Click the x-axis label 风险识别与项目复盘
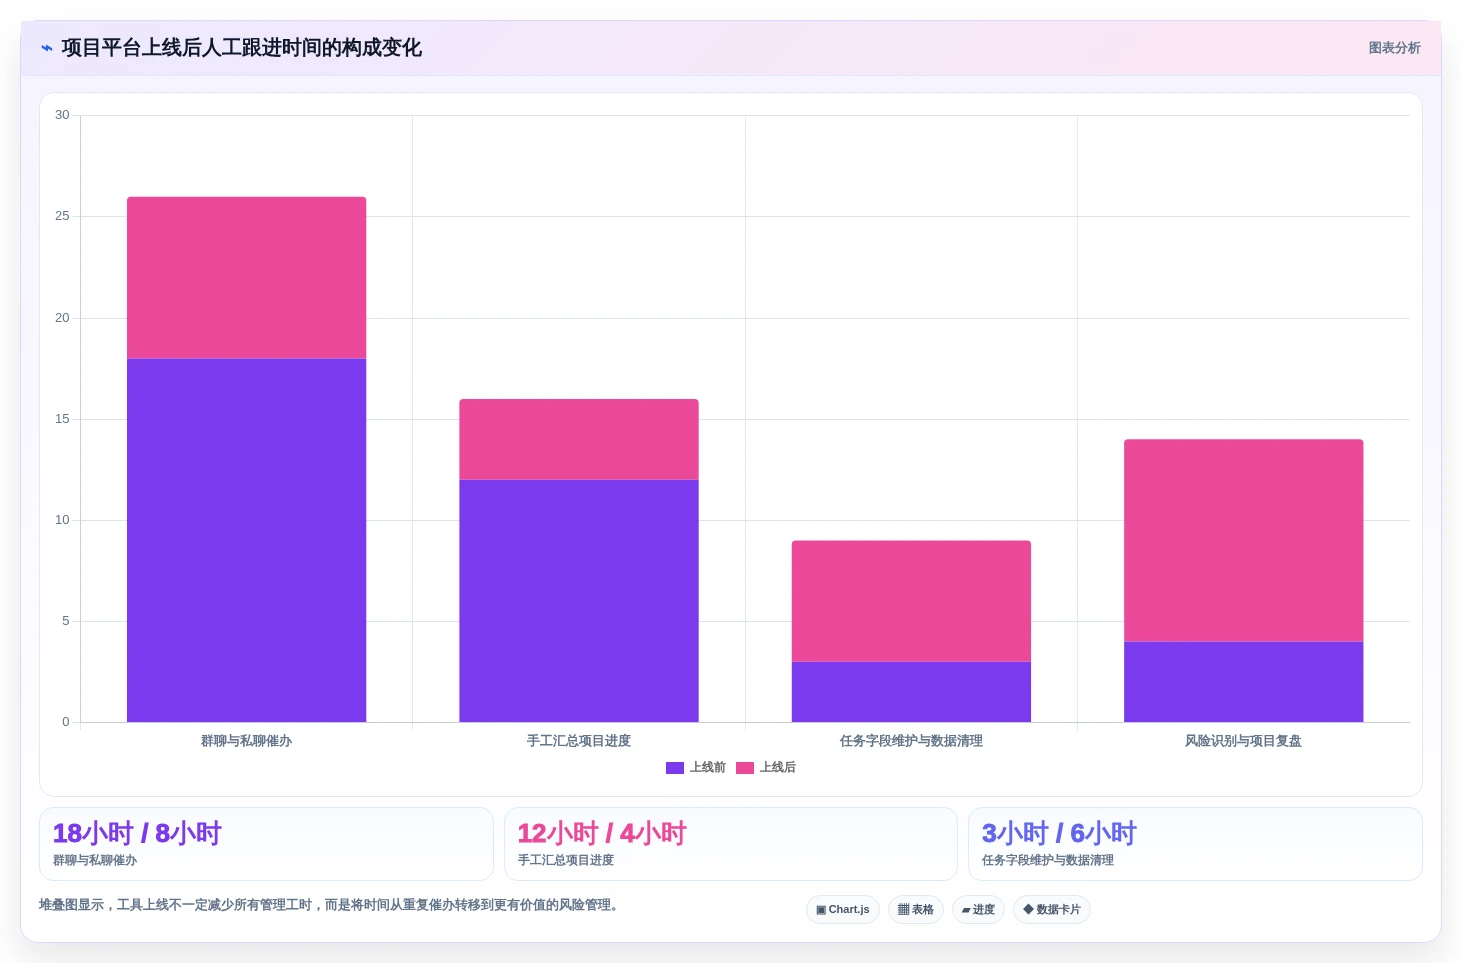 1244,741
